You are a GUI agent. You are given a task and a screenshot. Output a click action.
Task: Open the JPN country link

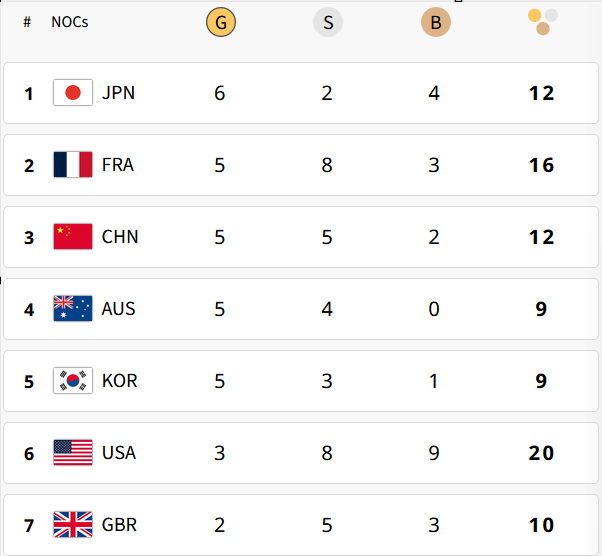click(x=118, y=93)
